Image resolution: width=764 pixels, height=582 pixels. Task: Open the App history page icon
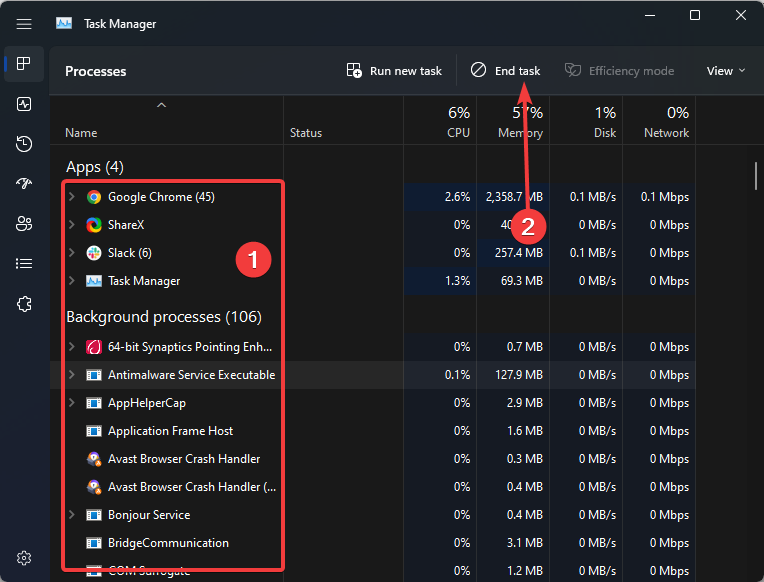click(24, 144)
